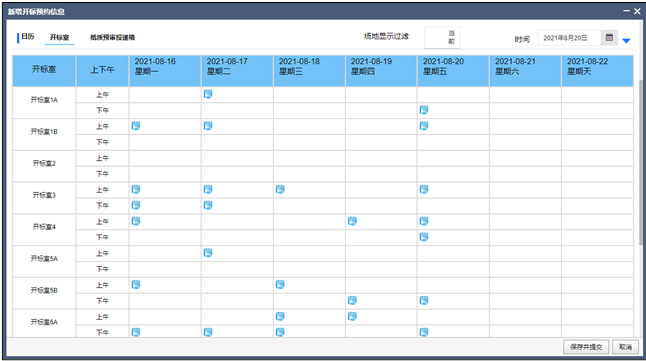Open 开标室6A 上午 booking on 2021-08-18

[280, 316]
